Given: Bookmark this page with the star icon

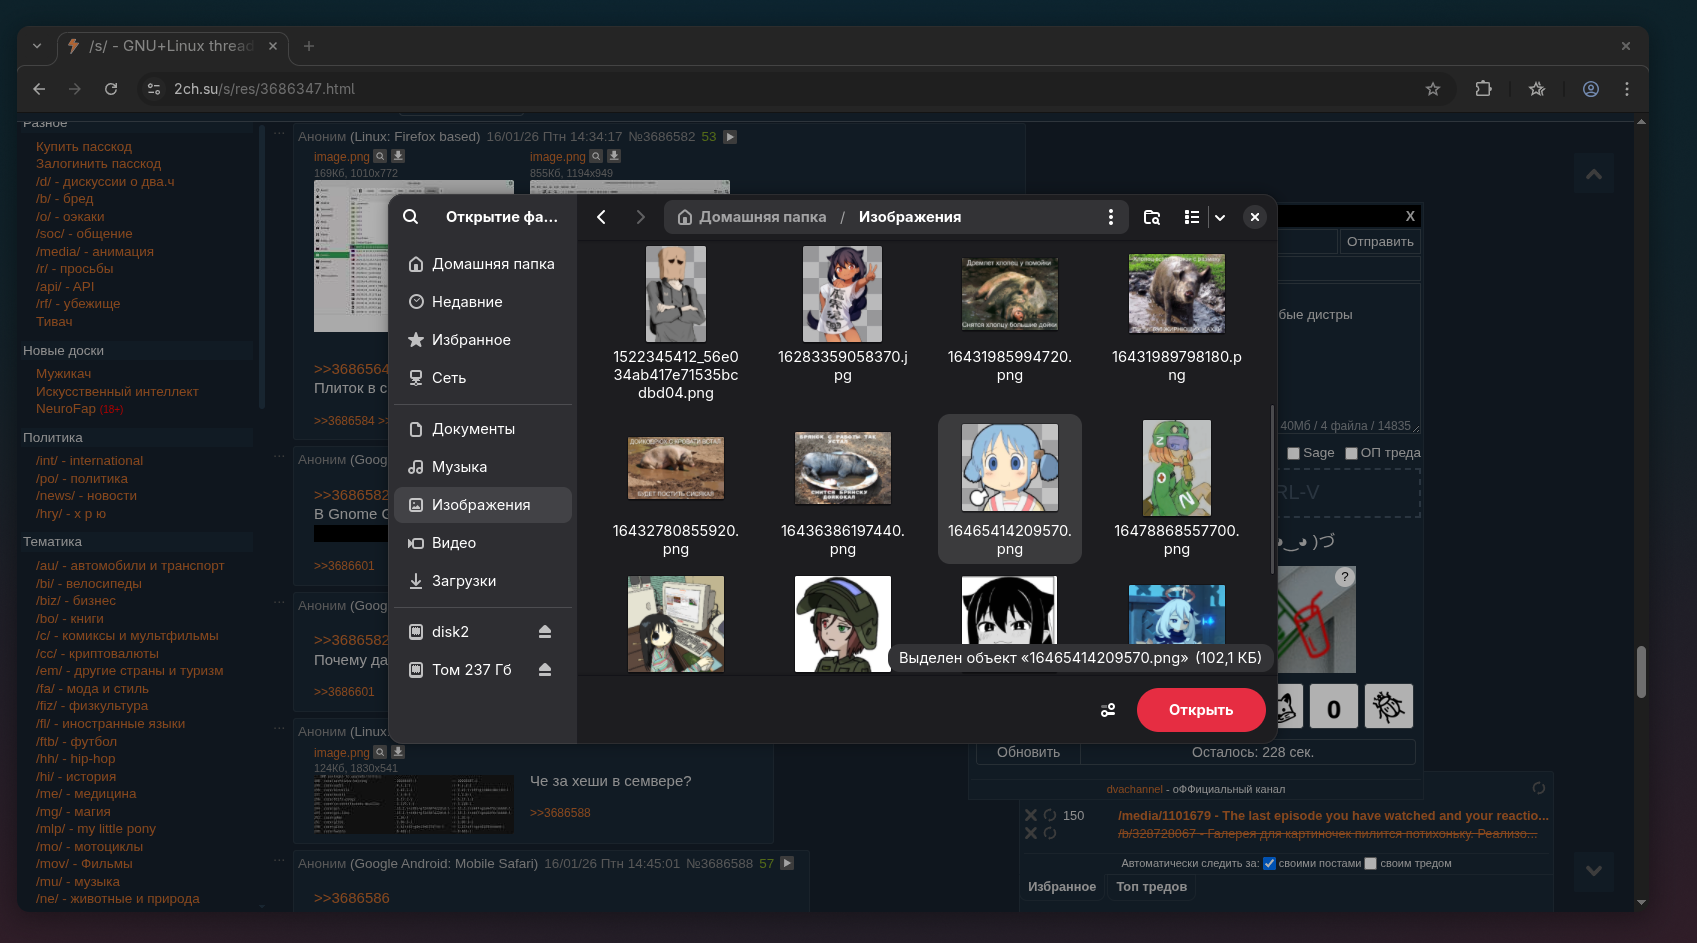Looking at the screenshot, I should click(x=1433, y=89).
